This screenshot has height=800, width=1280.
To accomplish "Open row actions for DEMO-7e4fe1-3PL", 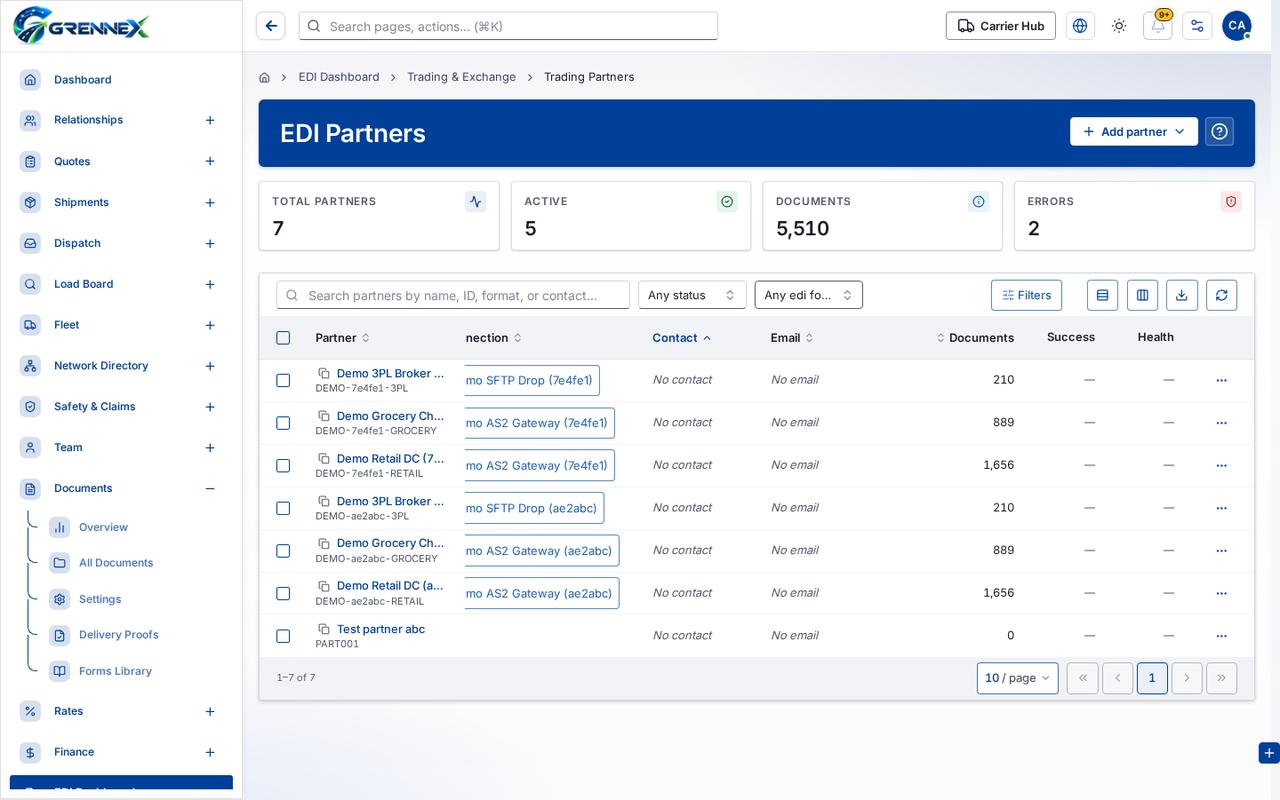I will [1221, 380].
